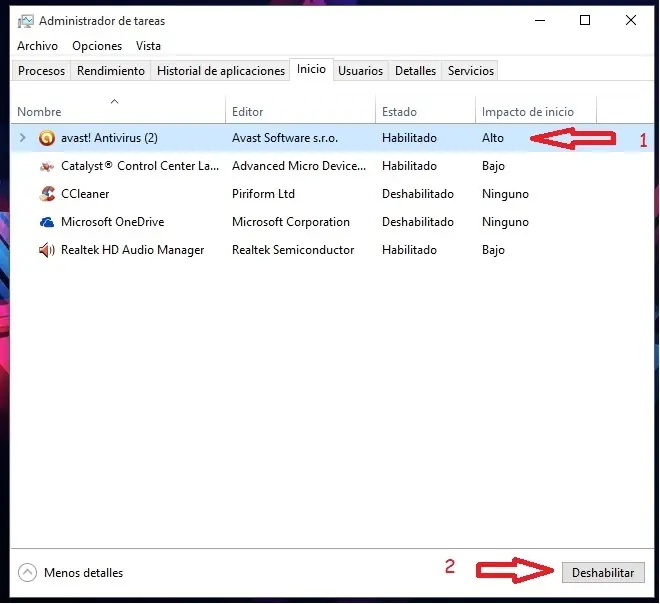660x604 pixels.
Task: Click the Realtek HD Audio speaker icon
Action: 47,250
